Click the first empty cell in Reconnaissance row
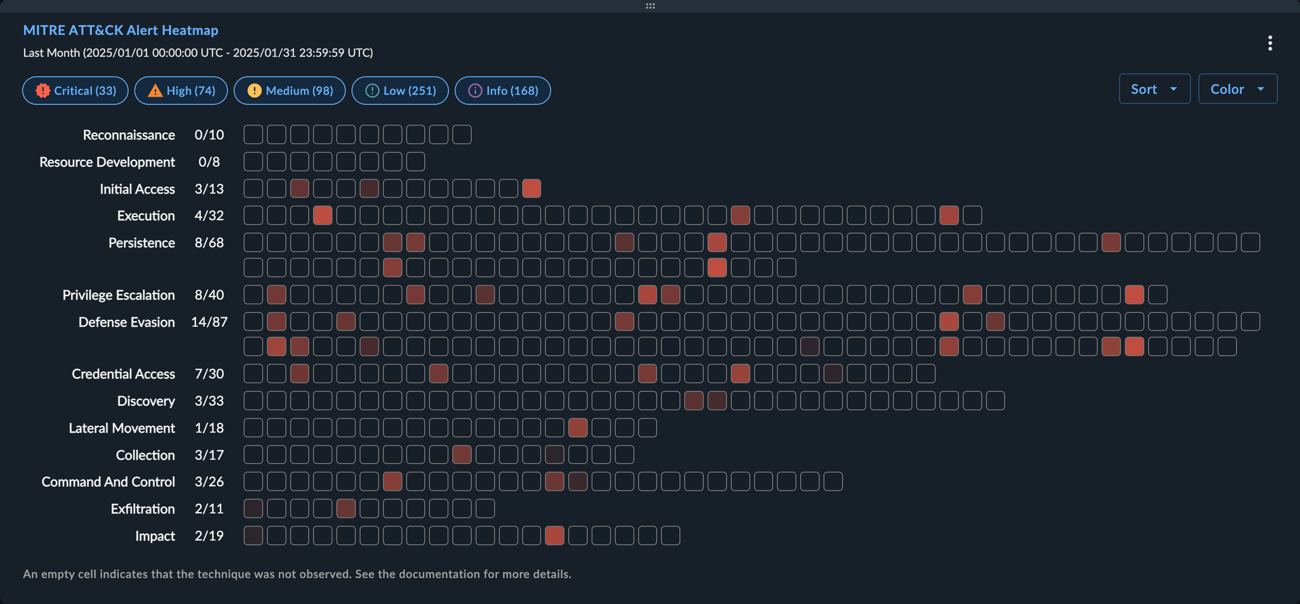Image resolution: width=1300 pixels, height=604 pixels. coord(254,134)
